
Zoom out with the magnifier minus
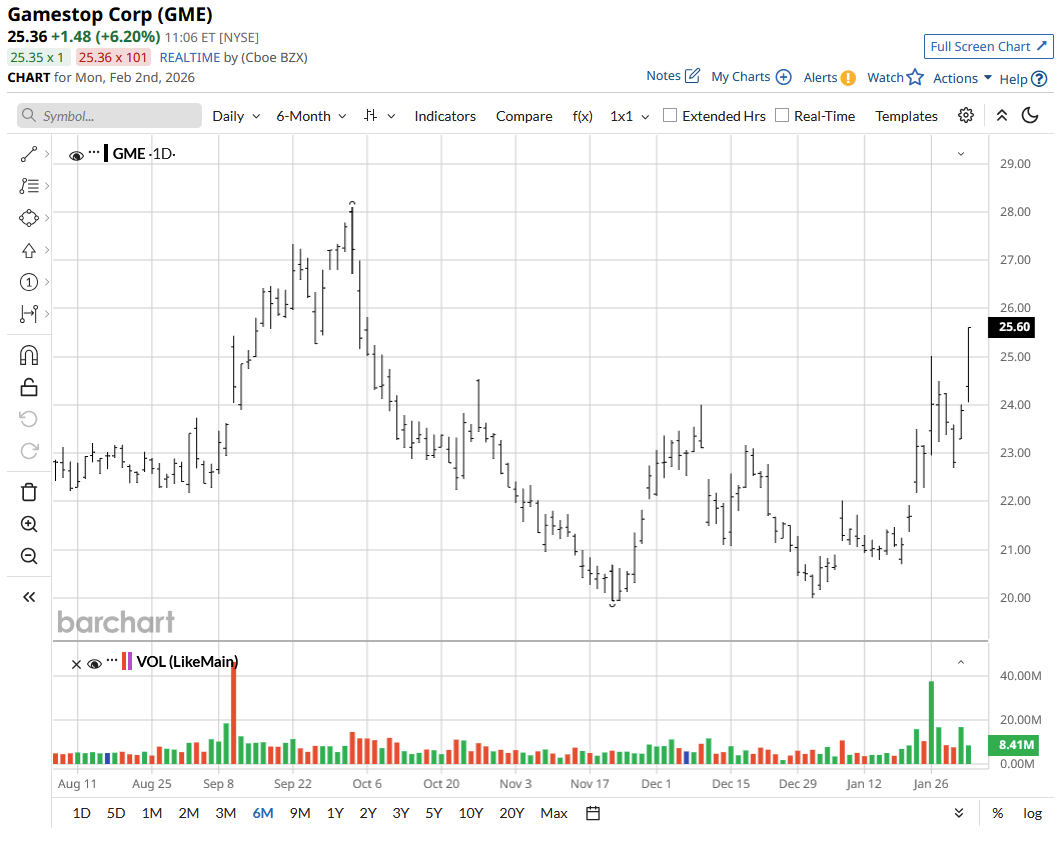click(x=29, y=556)
